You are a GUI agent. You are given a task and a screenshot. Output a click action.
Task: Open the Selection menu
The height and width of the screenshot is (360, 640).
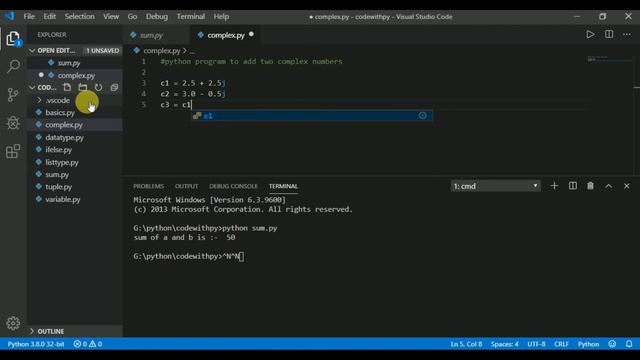pos(80,16)
